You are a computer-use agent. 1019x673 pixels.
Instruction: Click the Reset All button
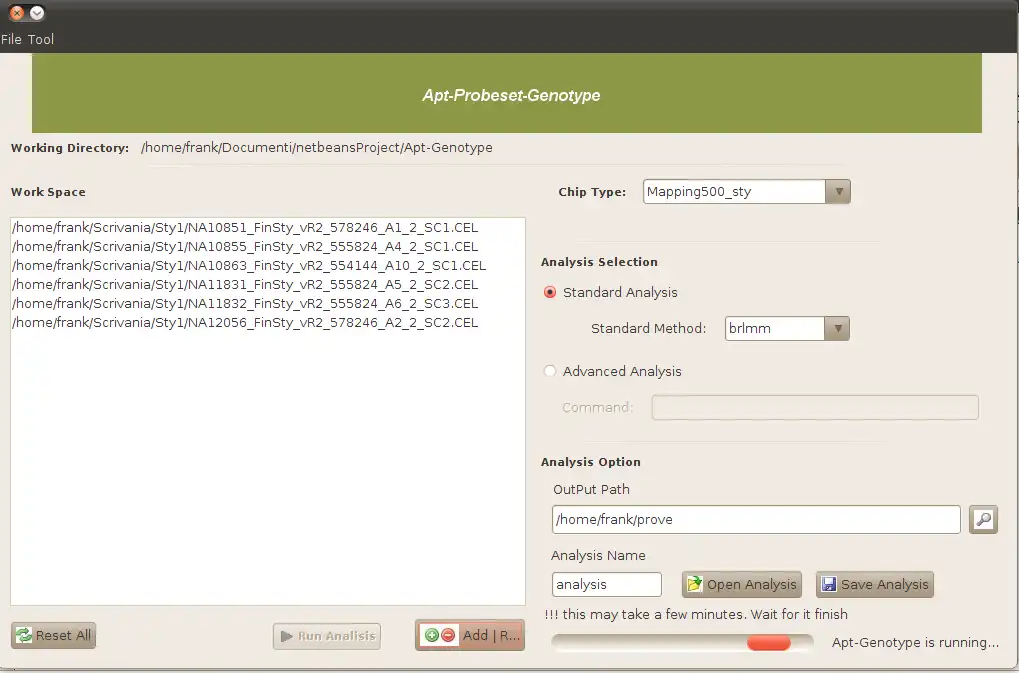[x=53, y=635]
